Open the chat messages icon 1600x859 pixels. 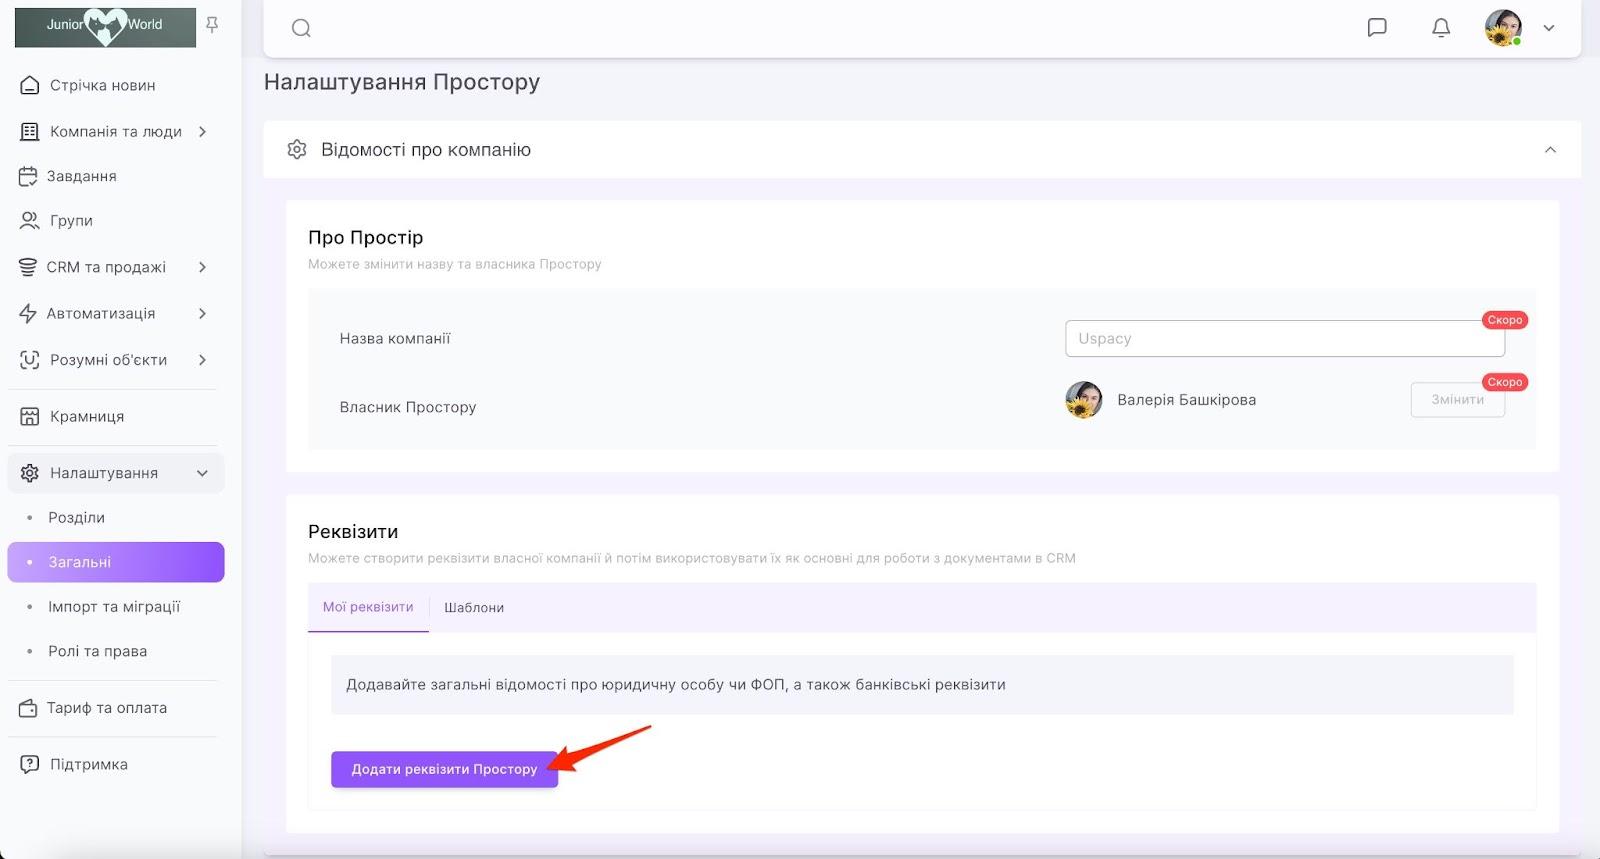pyautogui.click(x=1377, y=28)
